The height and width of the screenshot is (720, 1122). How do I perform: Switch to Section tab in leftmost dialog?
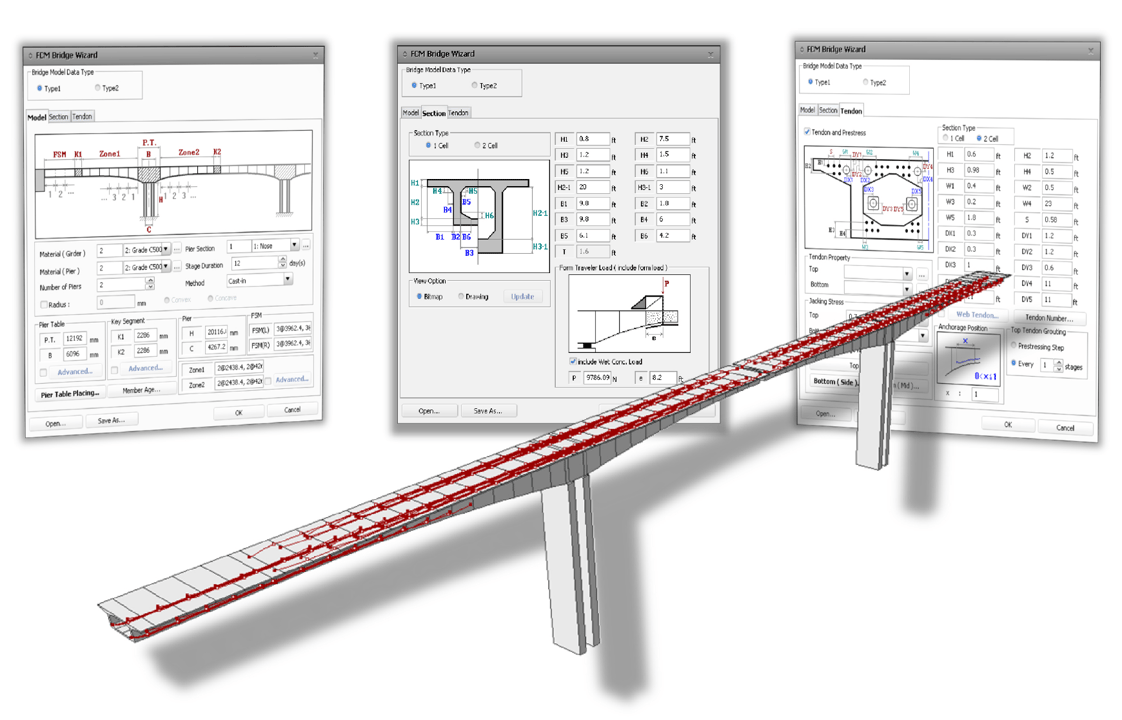click(59, 117)
